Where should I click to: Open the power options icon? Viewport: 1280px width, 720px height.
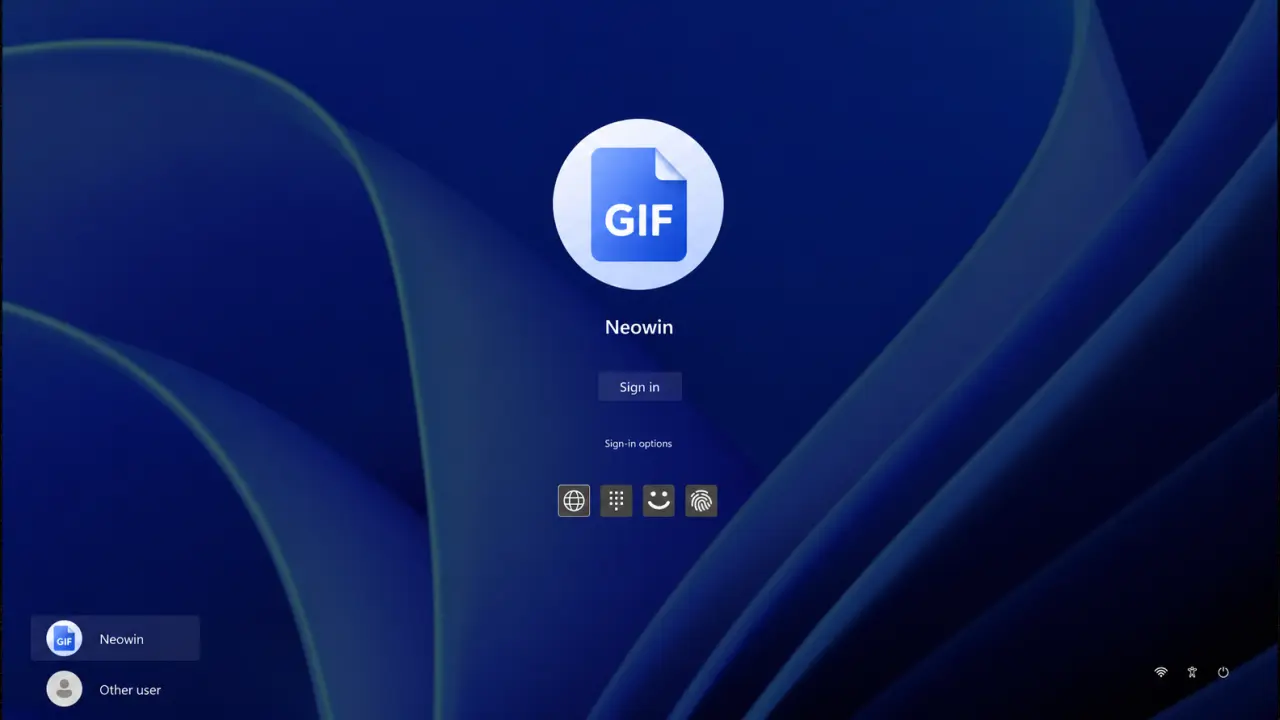(x=1223, y=672)
